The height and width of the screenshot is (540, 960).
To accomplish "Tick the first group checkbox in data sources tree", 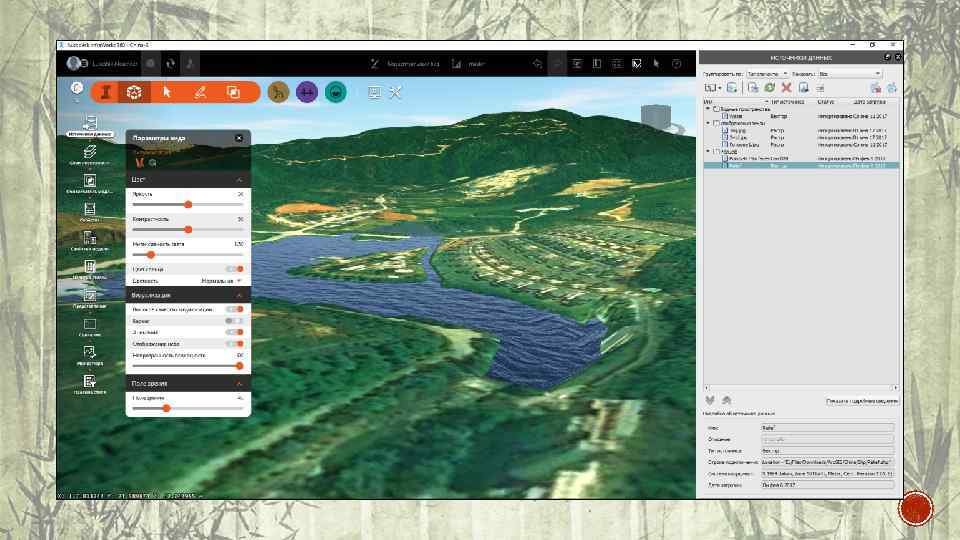I will (x=716, y=109).
